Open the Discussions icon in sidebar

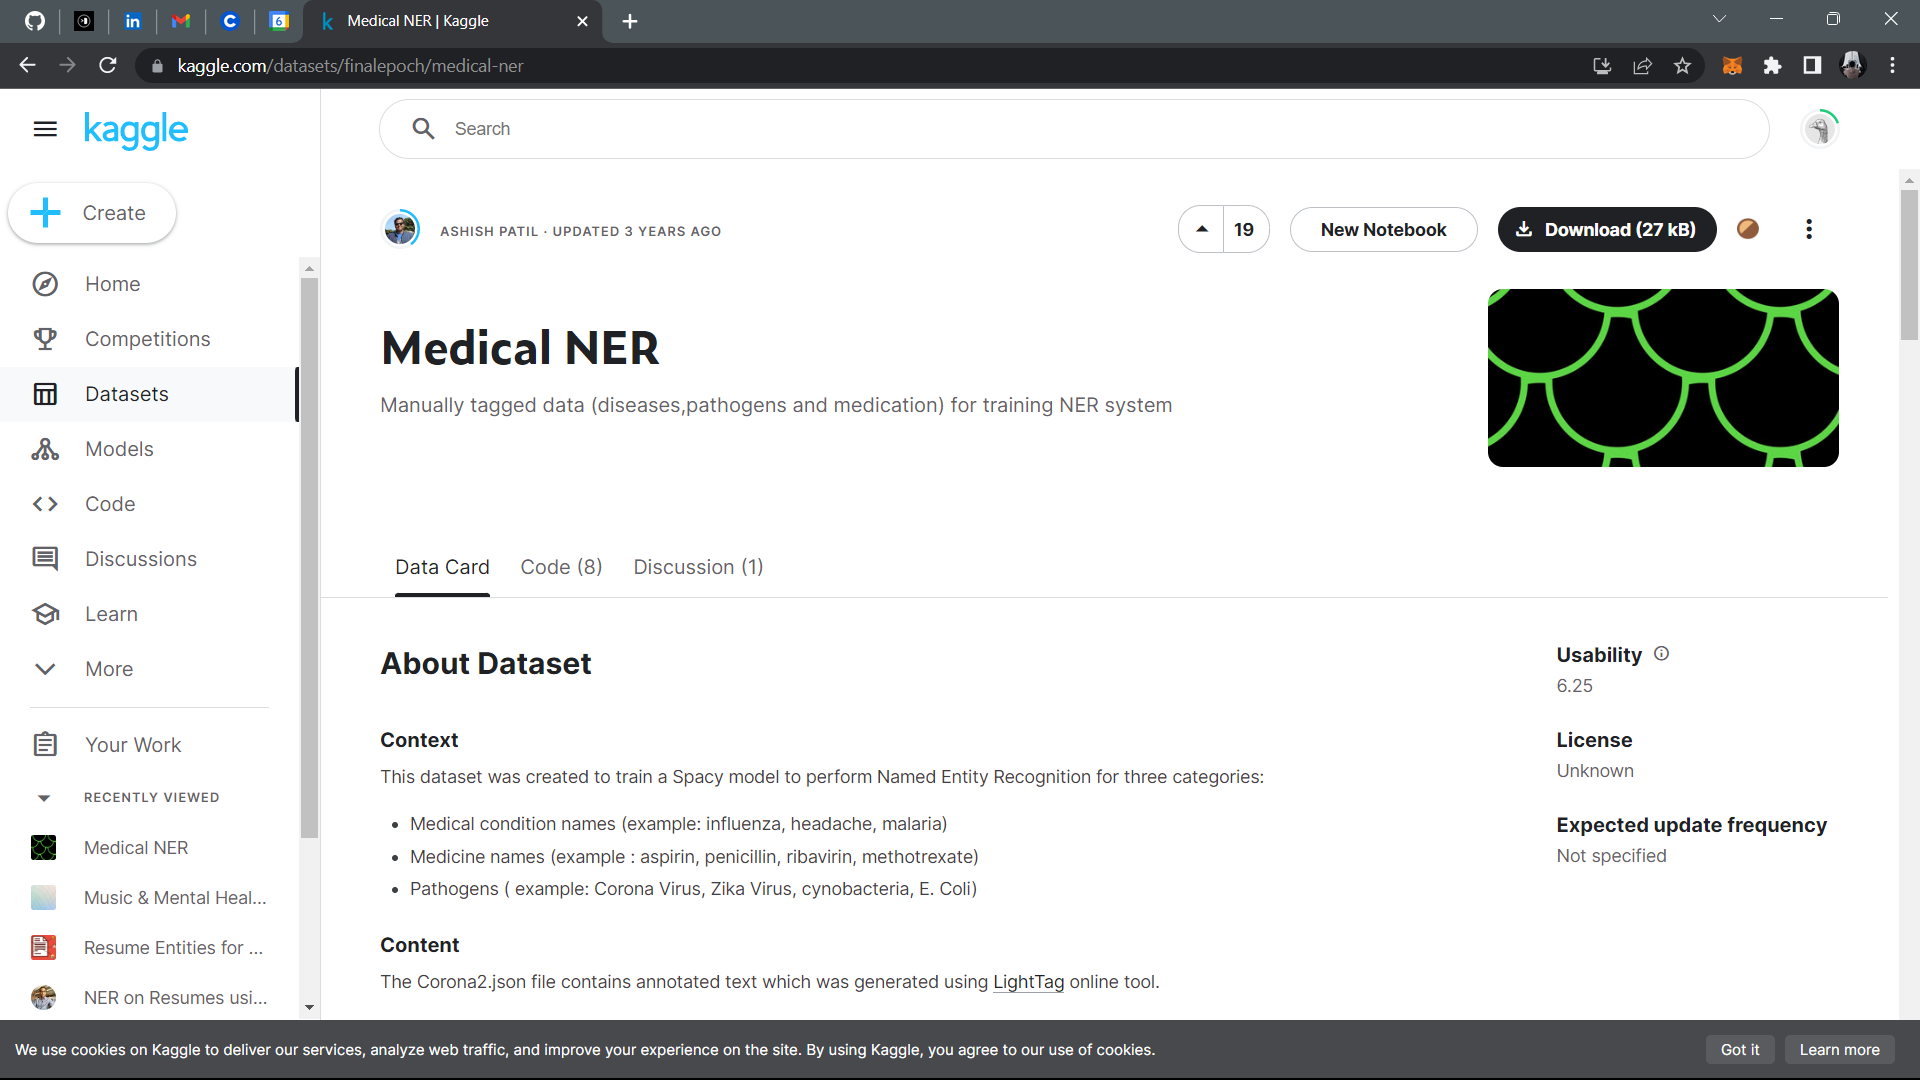point(46,559)
